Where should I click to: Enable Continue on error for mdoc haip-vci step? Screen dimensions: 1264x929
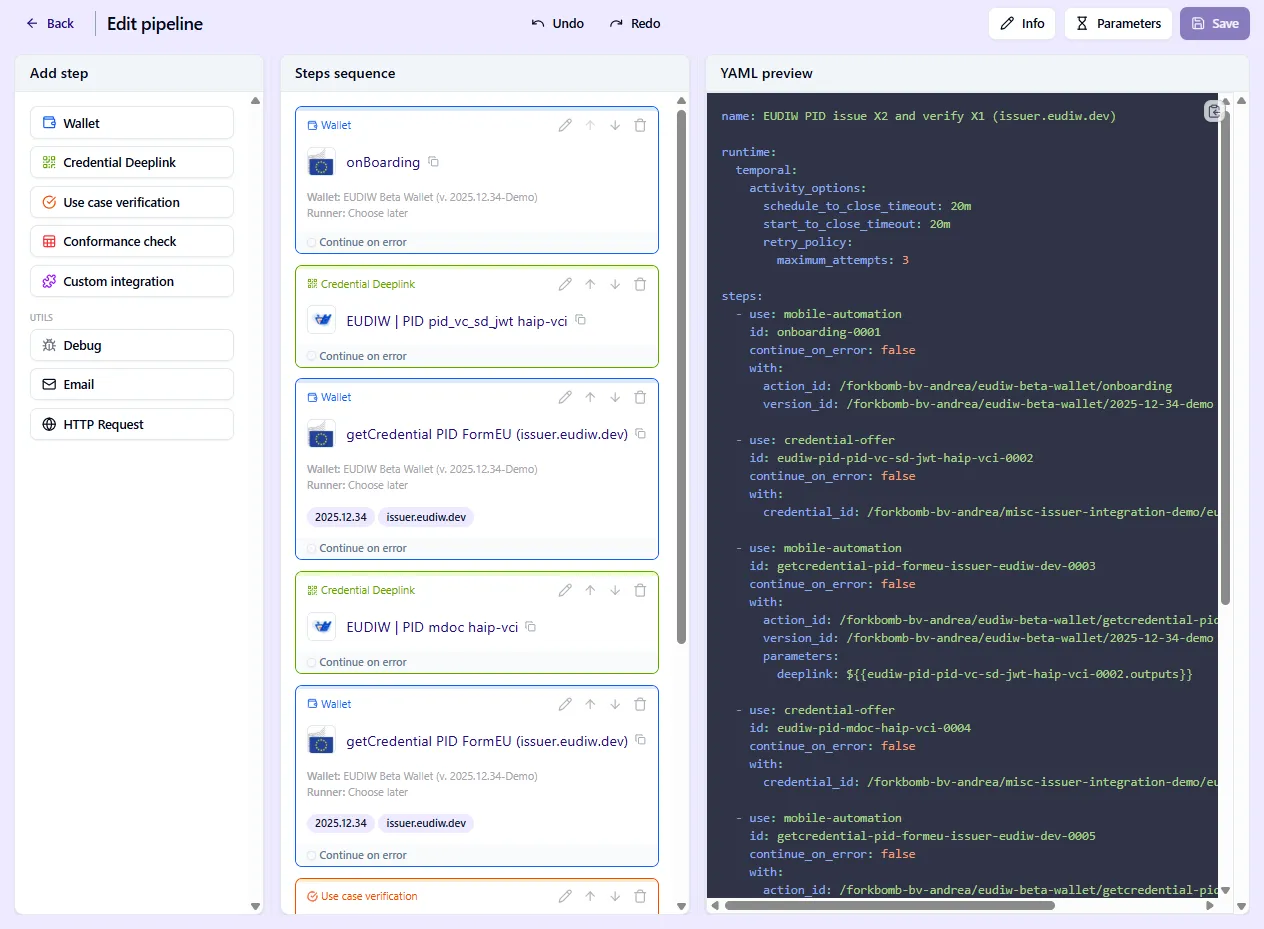pyautogui.click(x=311, y=662)
